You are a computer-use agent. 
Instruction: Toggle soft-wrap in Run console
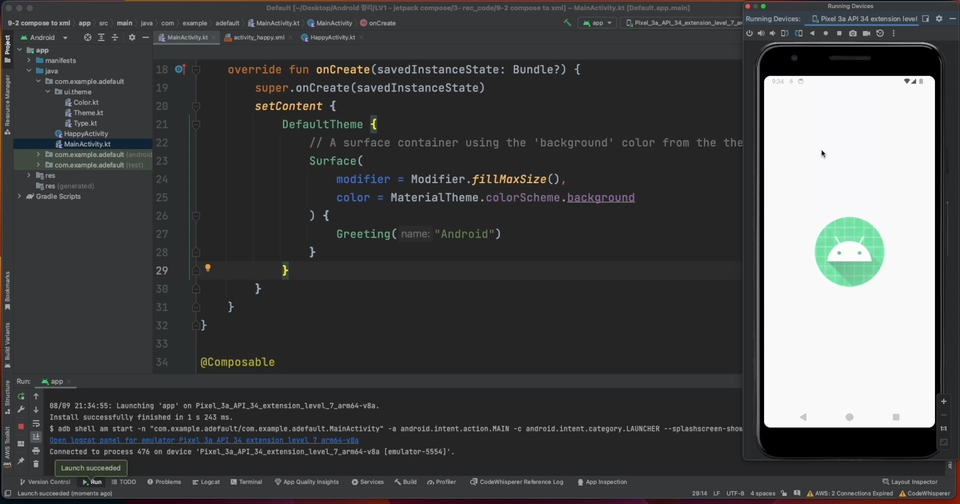point(36,423)
